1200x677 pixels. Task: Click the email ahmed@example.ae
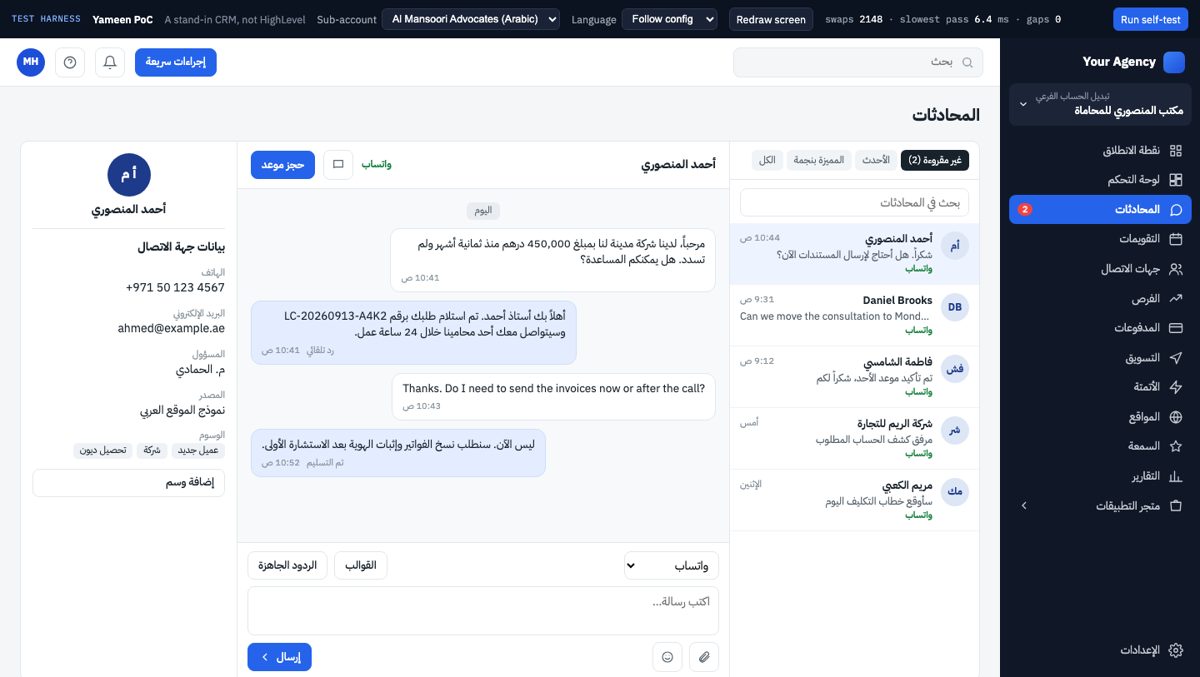171,328
